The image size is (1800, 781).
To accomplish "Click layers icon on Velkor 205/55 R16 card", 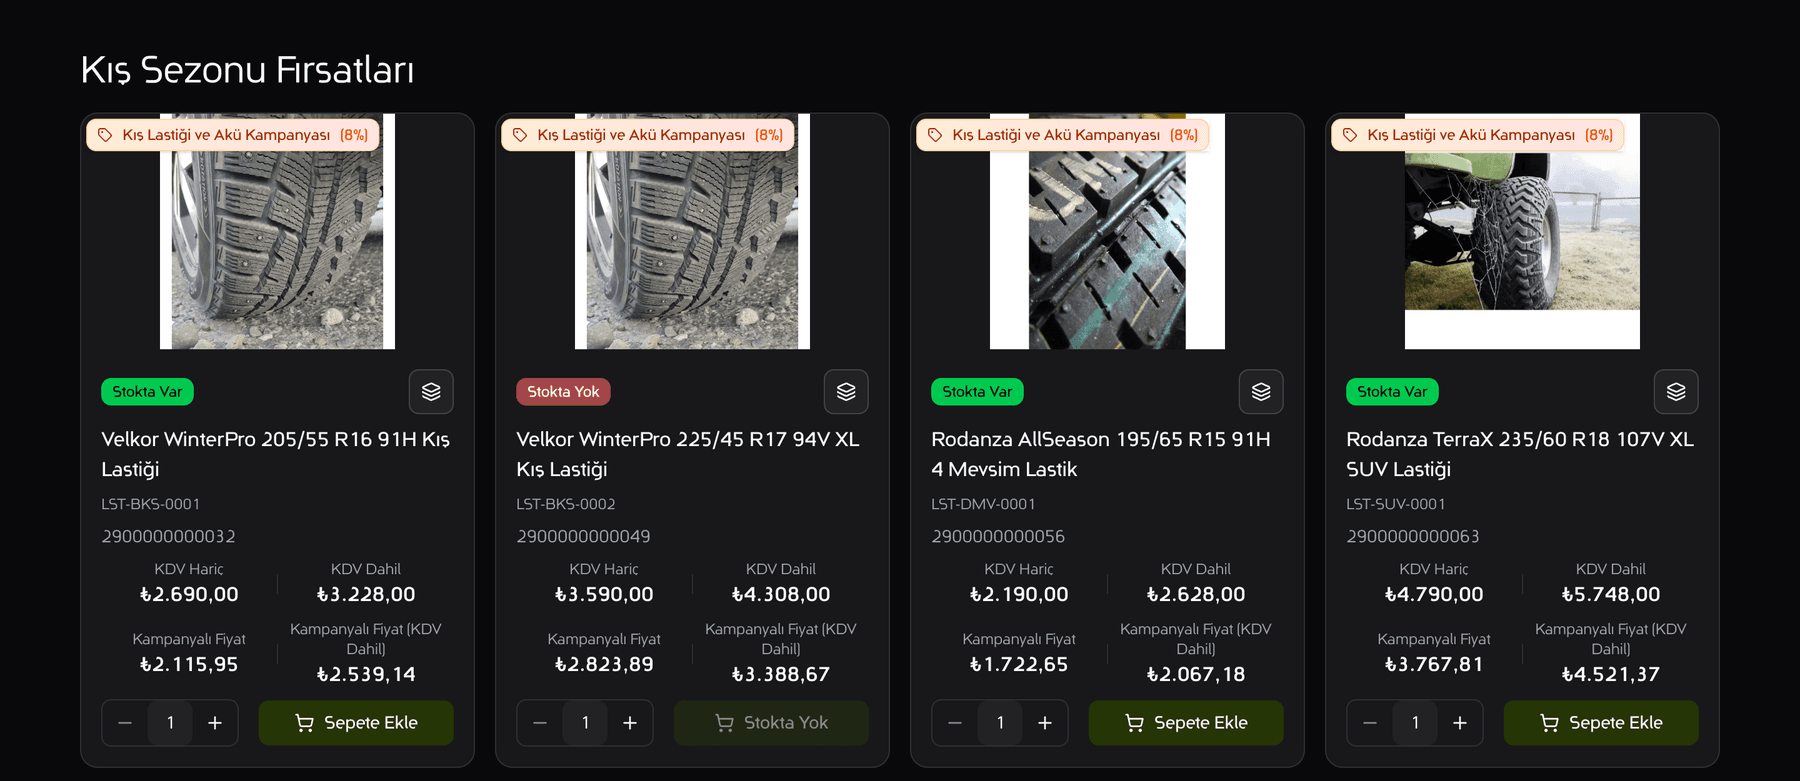I will pyautogui.click(x=431, y=392).
